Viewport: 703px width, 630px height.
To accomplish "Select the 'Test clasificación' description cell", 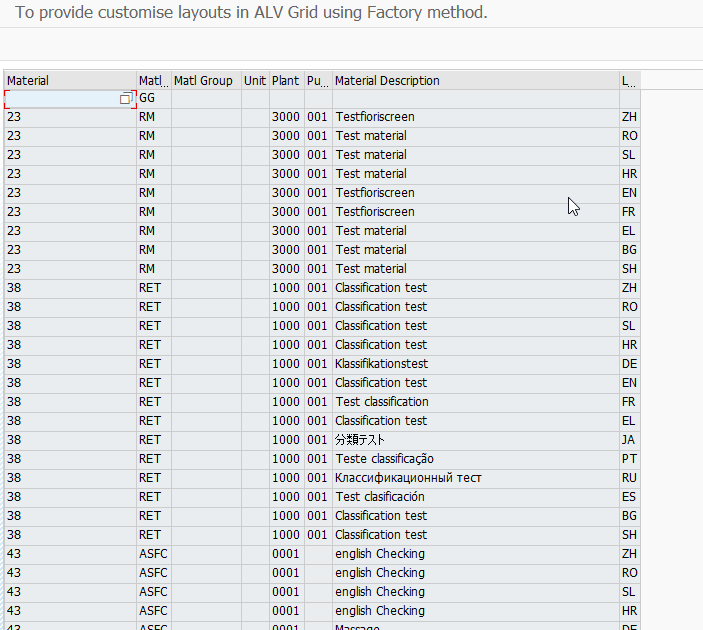I will (x=476, y=497).
